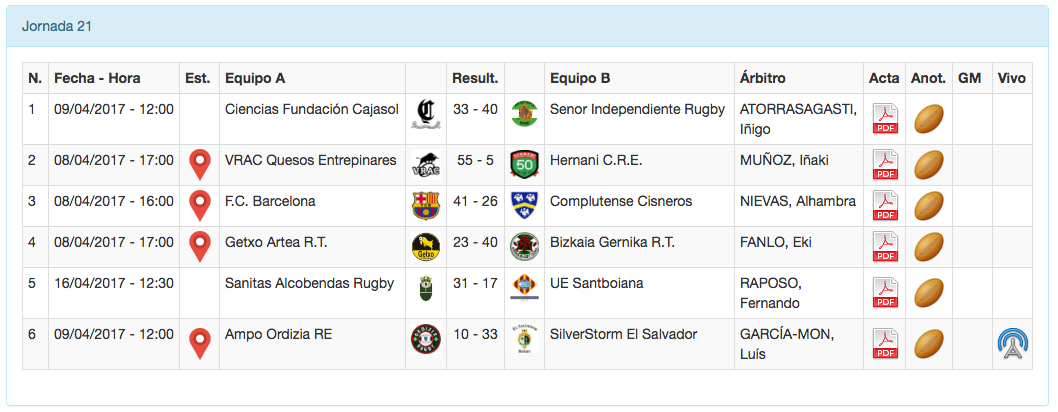1058x412 pixels.
Task: Select the Senor Independiente Rugby team name
Action: pos(637,109)
